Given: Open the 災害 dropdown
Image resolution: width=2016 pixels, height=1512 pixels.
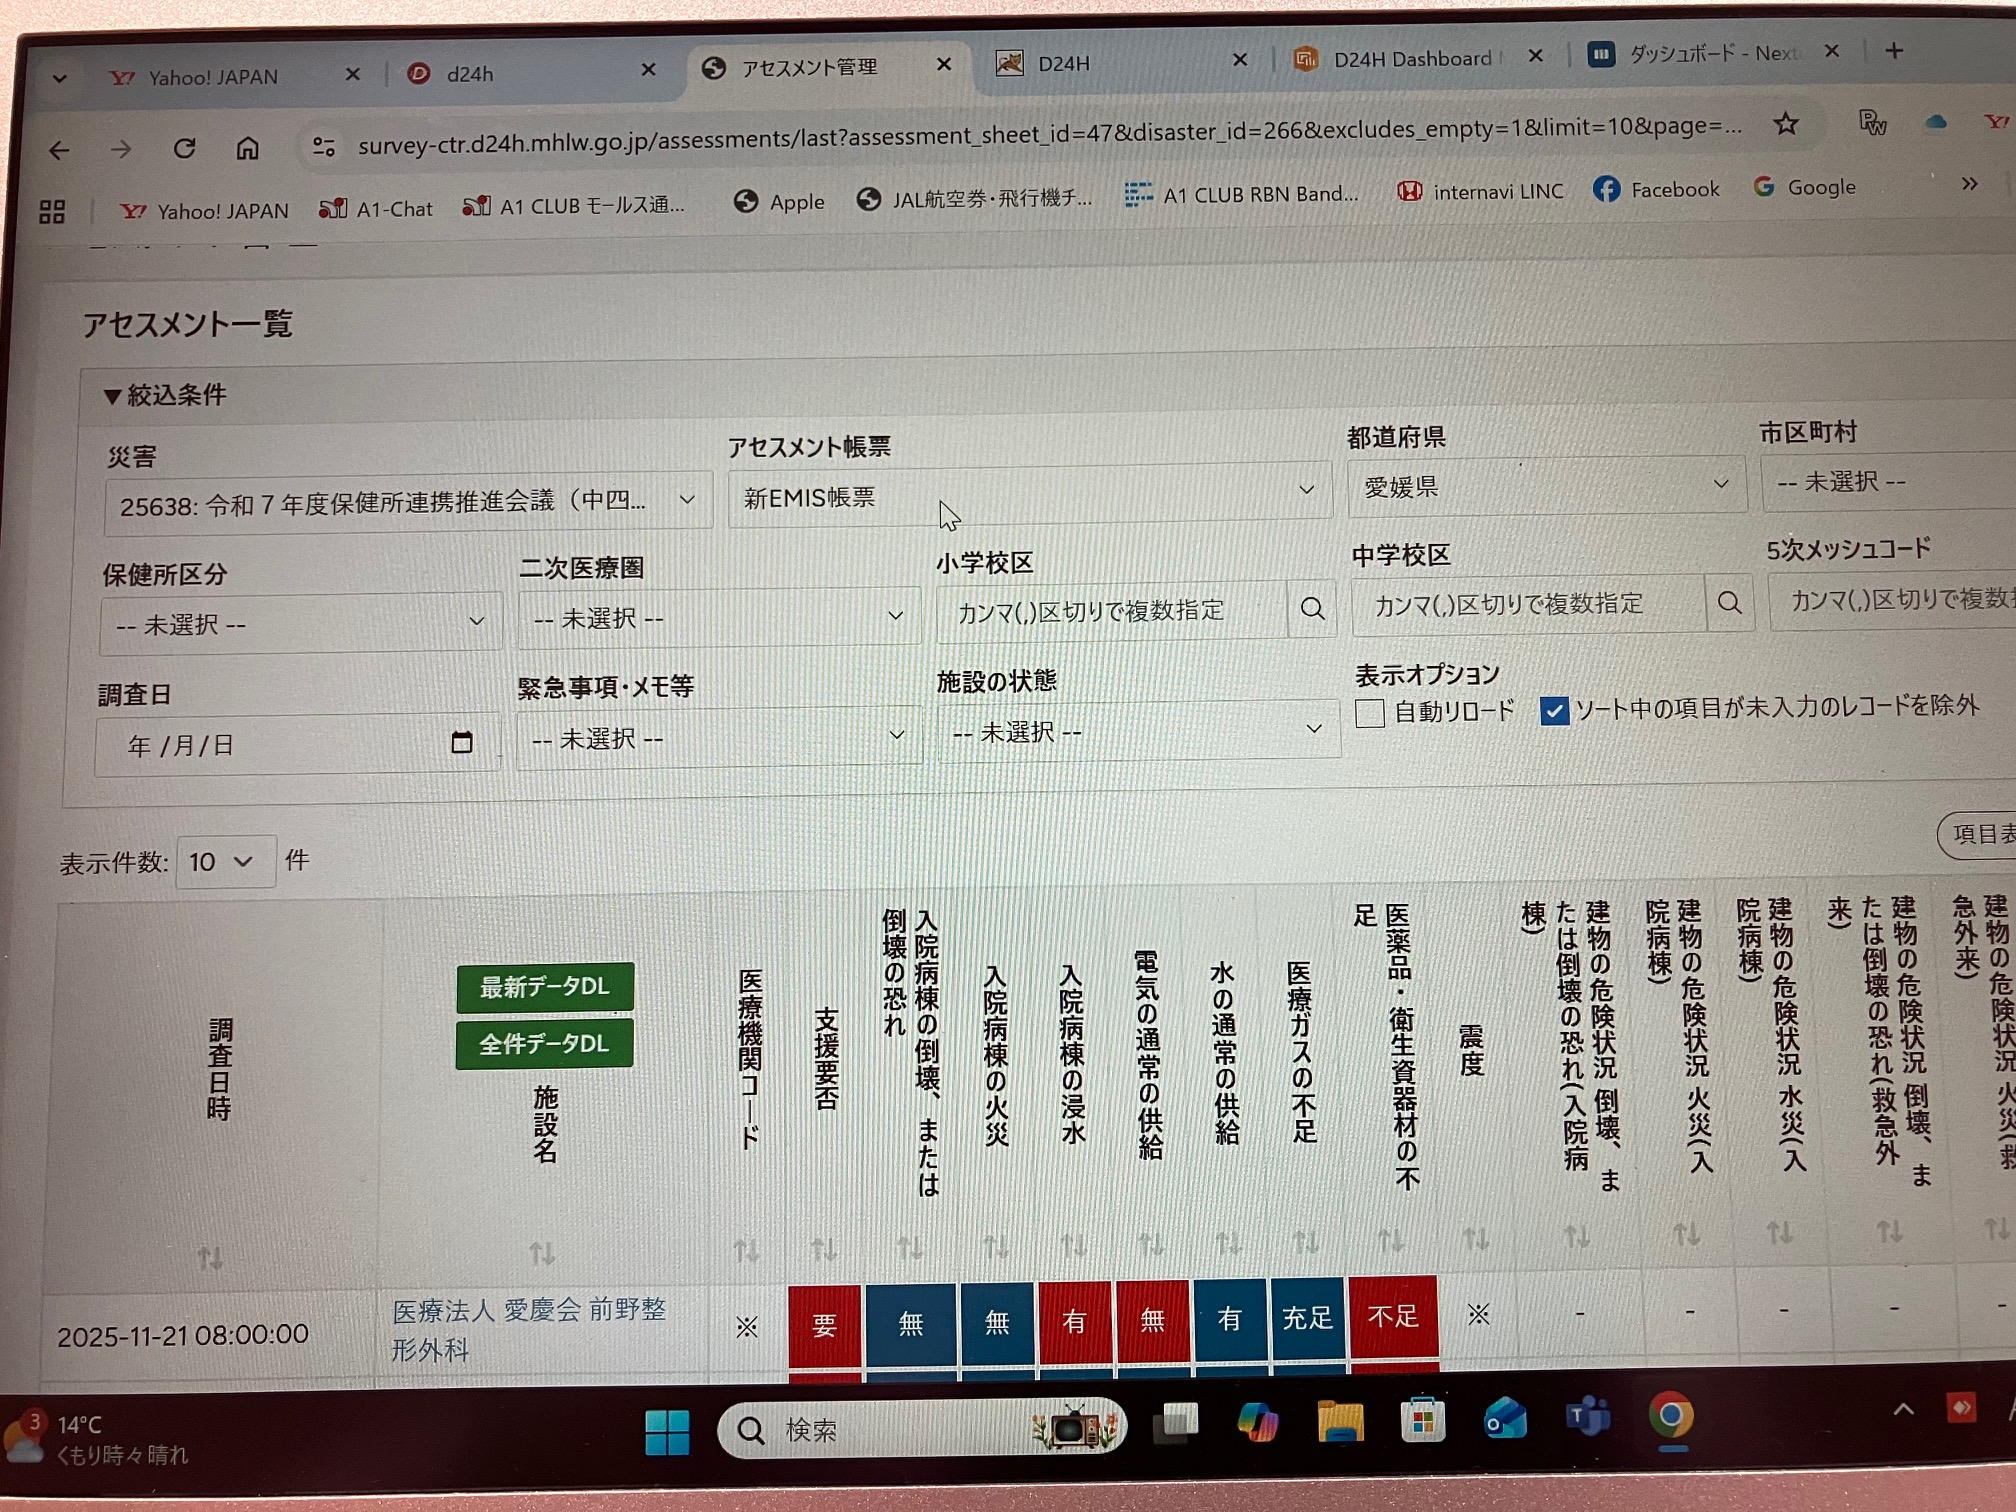Looking at the screenshot, I should pyautogui.click(x=407, y=502).
